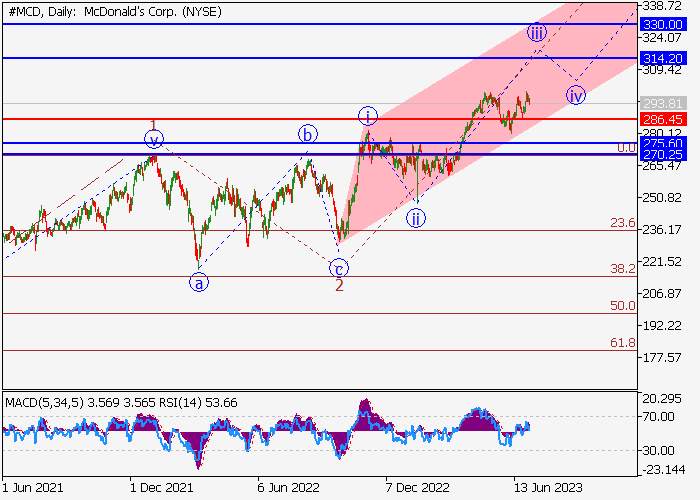The image size is (700, 500).
Task: Click the 338.72 price axis value
Action: point(662,6)
